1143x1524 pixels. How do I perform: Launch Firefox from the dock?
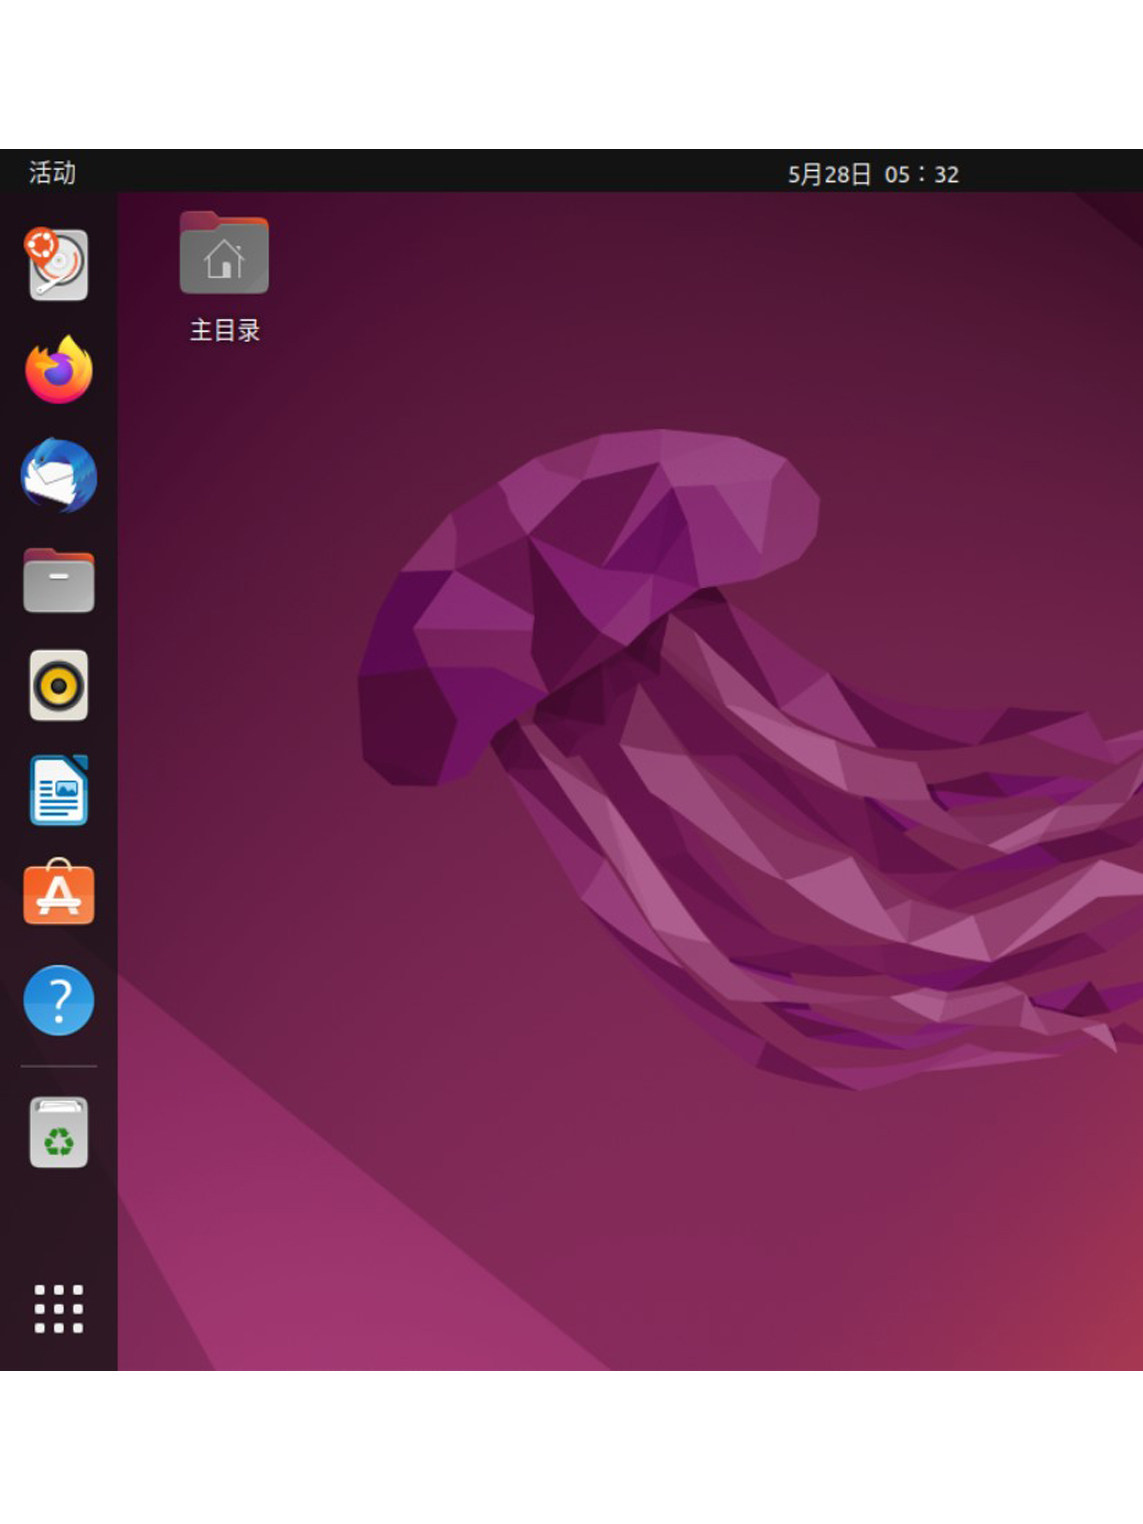pyautogui.click(x=58, y=370)
